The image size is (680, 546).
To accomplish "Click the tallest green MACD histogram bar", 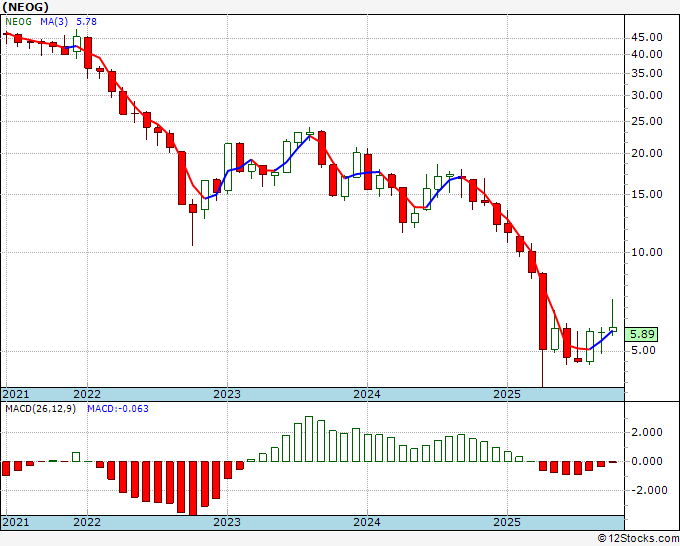I will pos(309,439).
